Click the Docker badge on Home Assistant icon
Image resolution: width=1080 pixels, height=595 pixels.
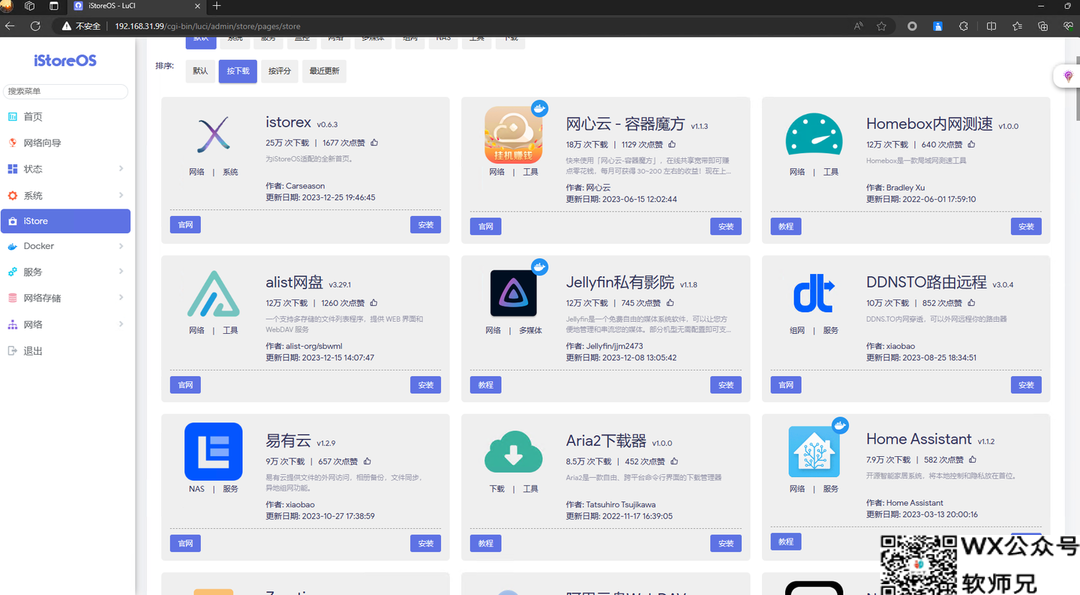pos(840,425)
